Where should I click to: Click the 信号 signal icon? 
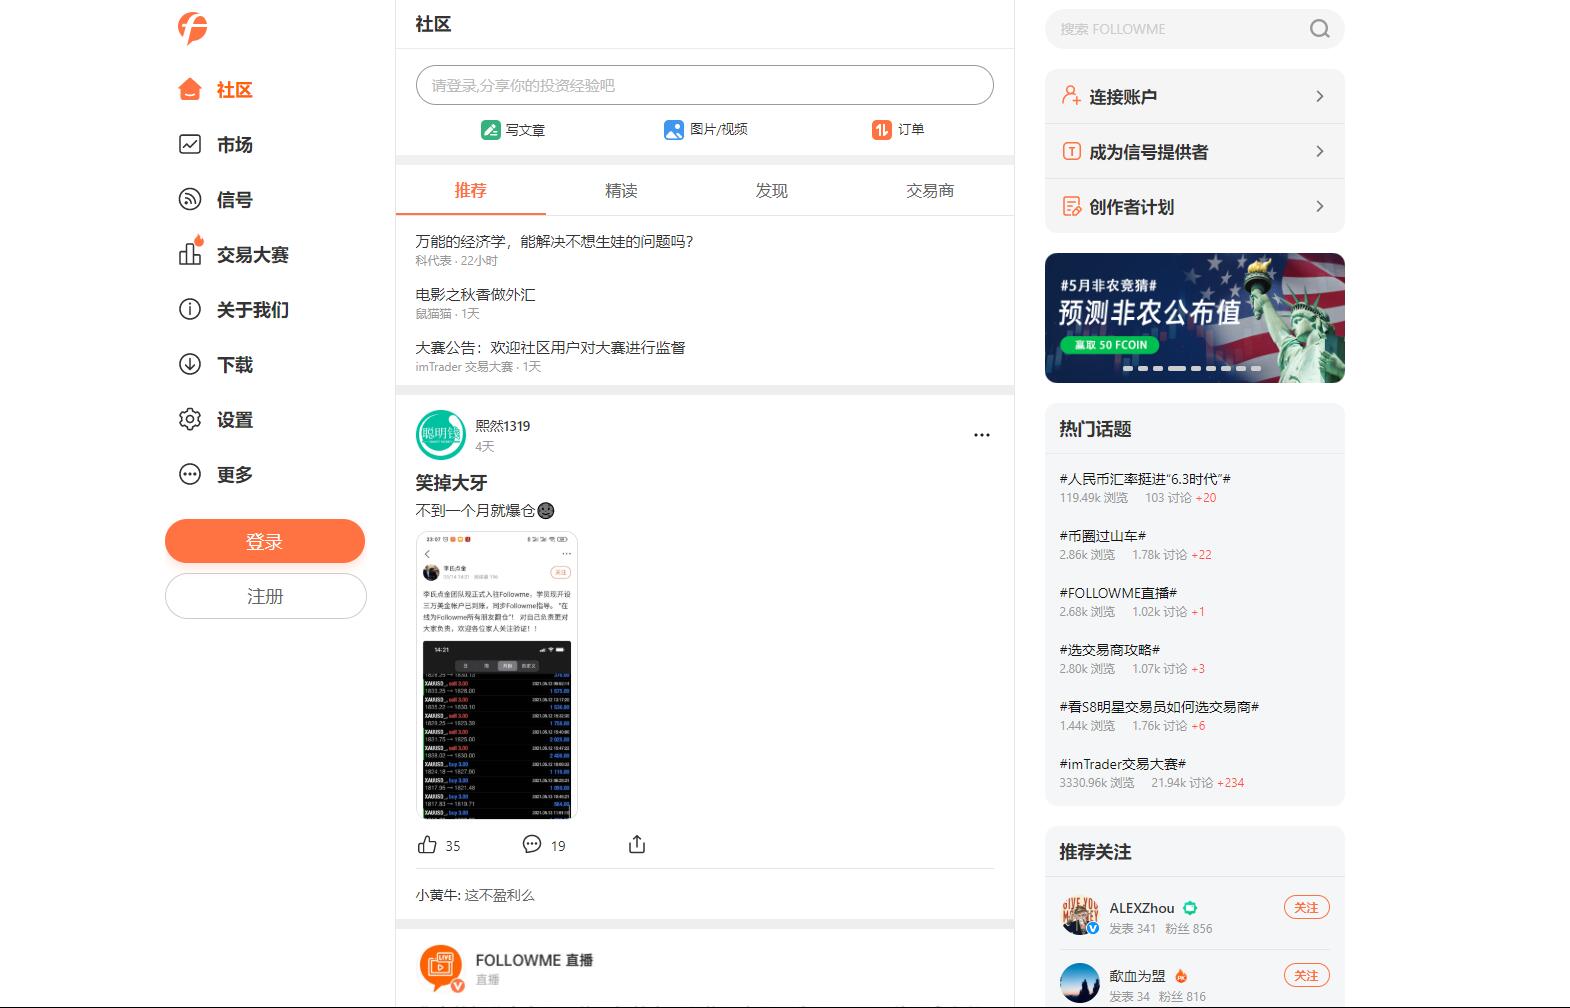click(190, 199)
